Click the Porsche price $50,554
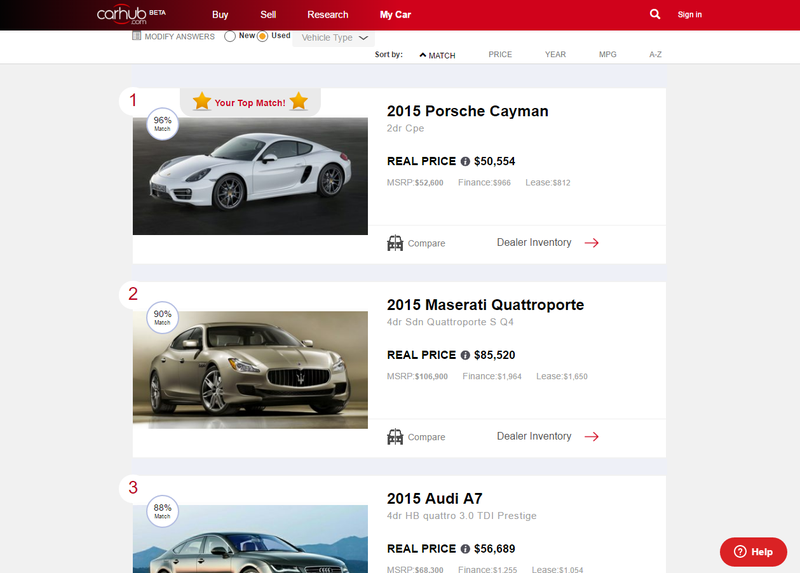Screen dimensions: 800x573 494,161
